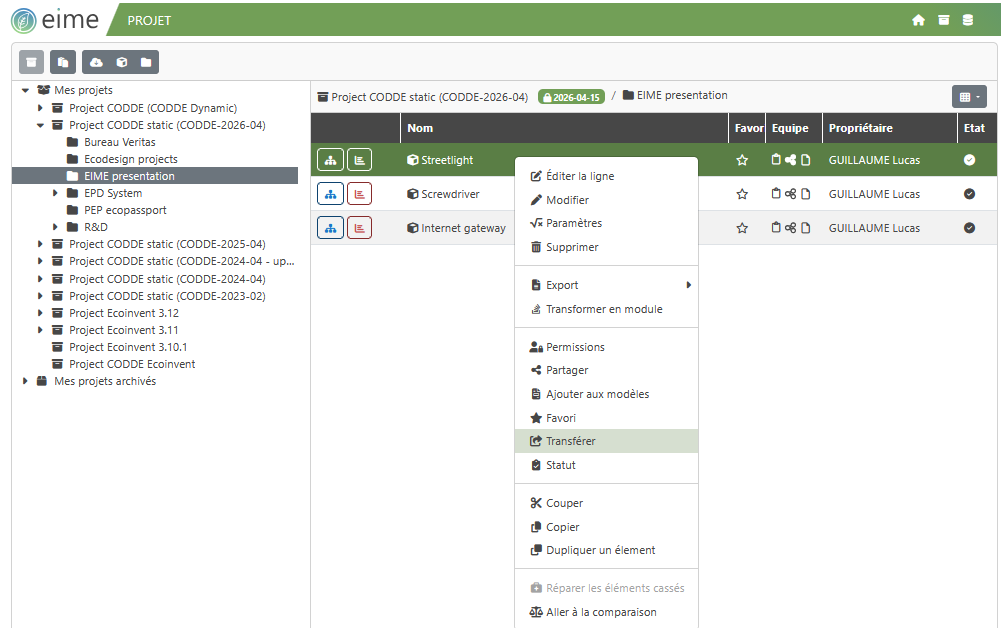Toggle favorite star for Internet gateway
1001x628 pixels.
742,228
